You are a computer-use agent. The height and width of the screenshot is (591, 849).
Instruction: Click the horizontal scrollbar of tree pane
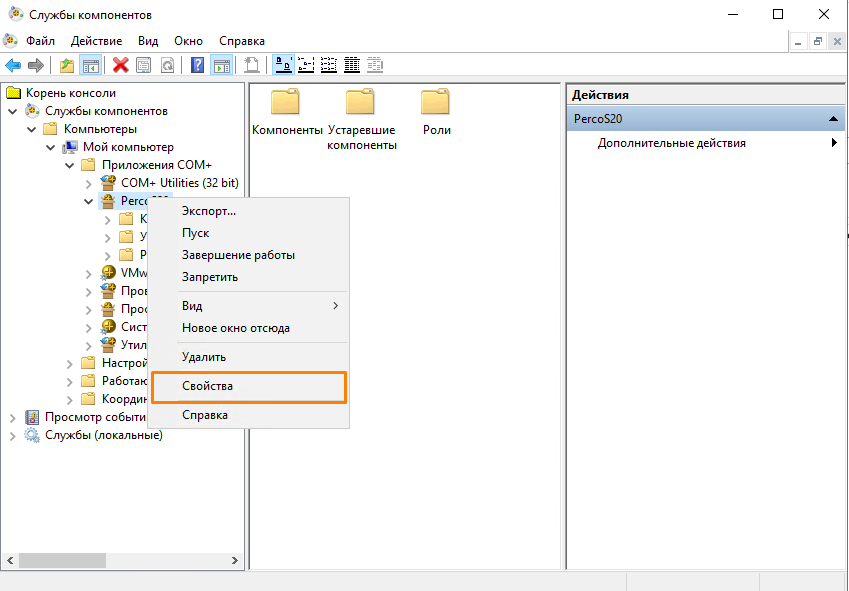click(120, 561)
